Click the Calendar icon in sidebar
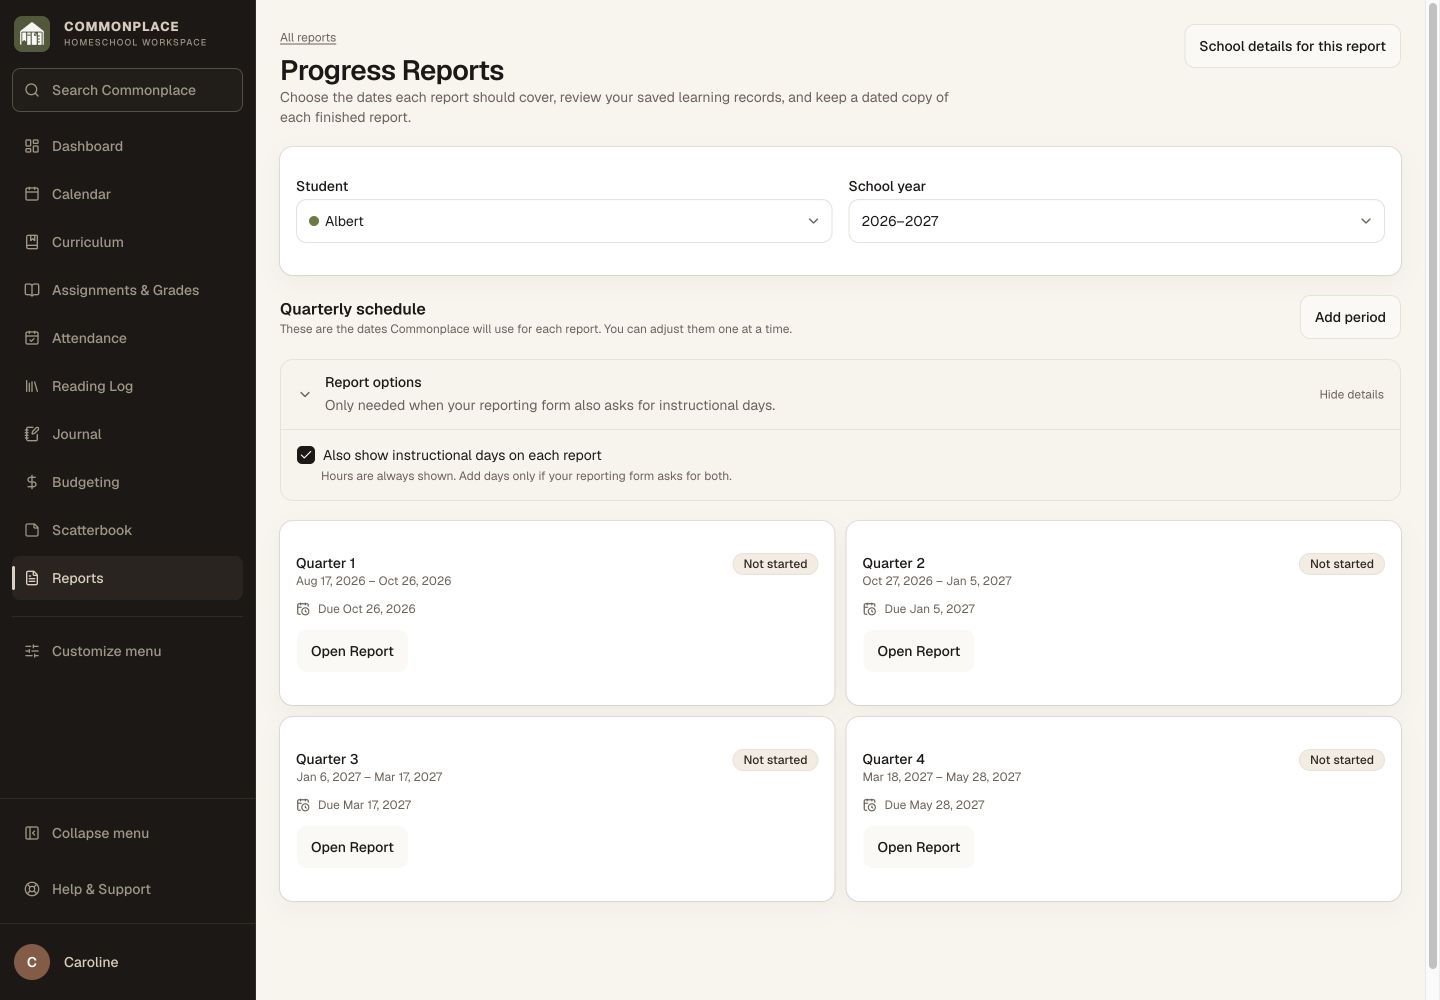 pyautogui.click(x=32, y=194)
